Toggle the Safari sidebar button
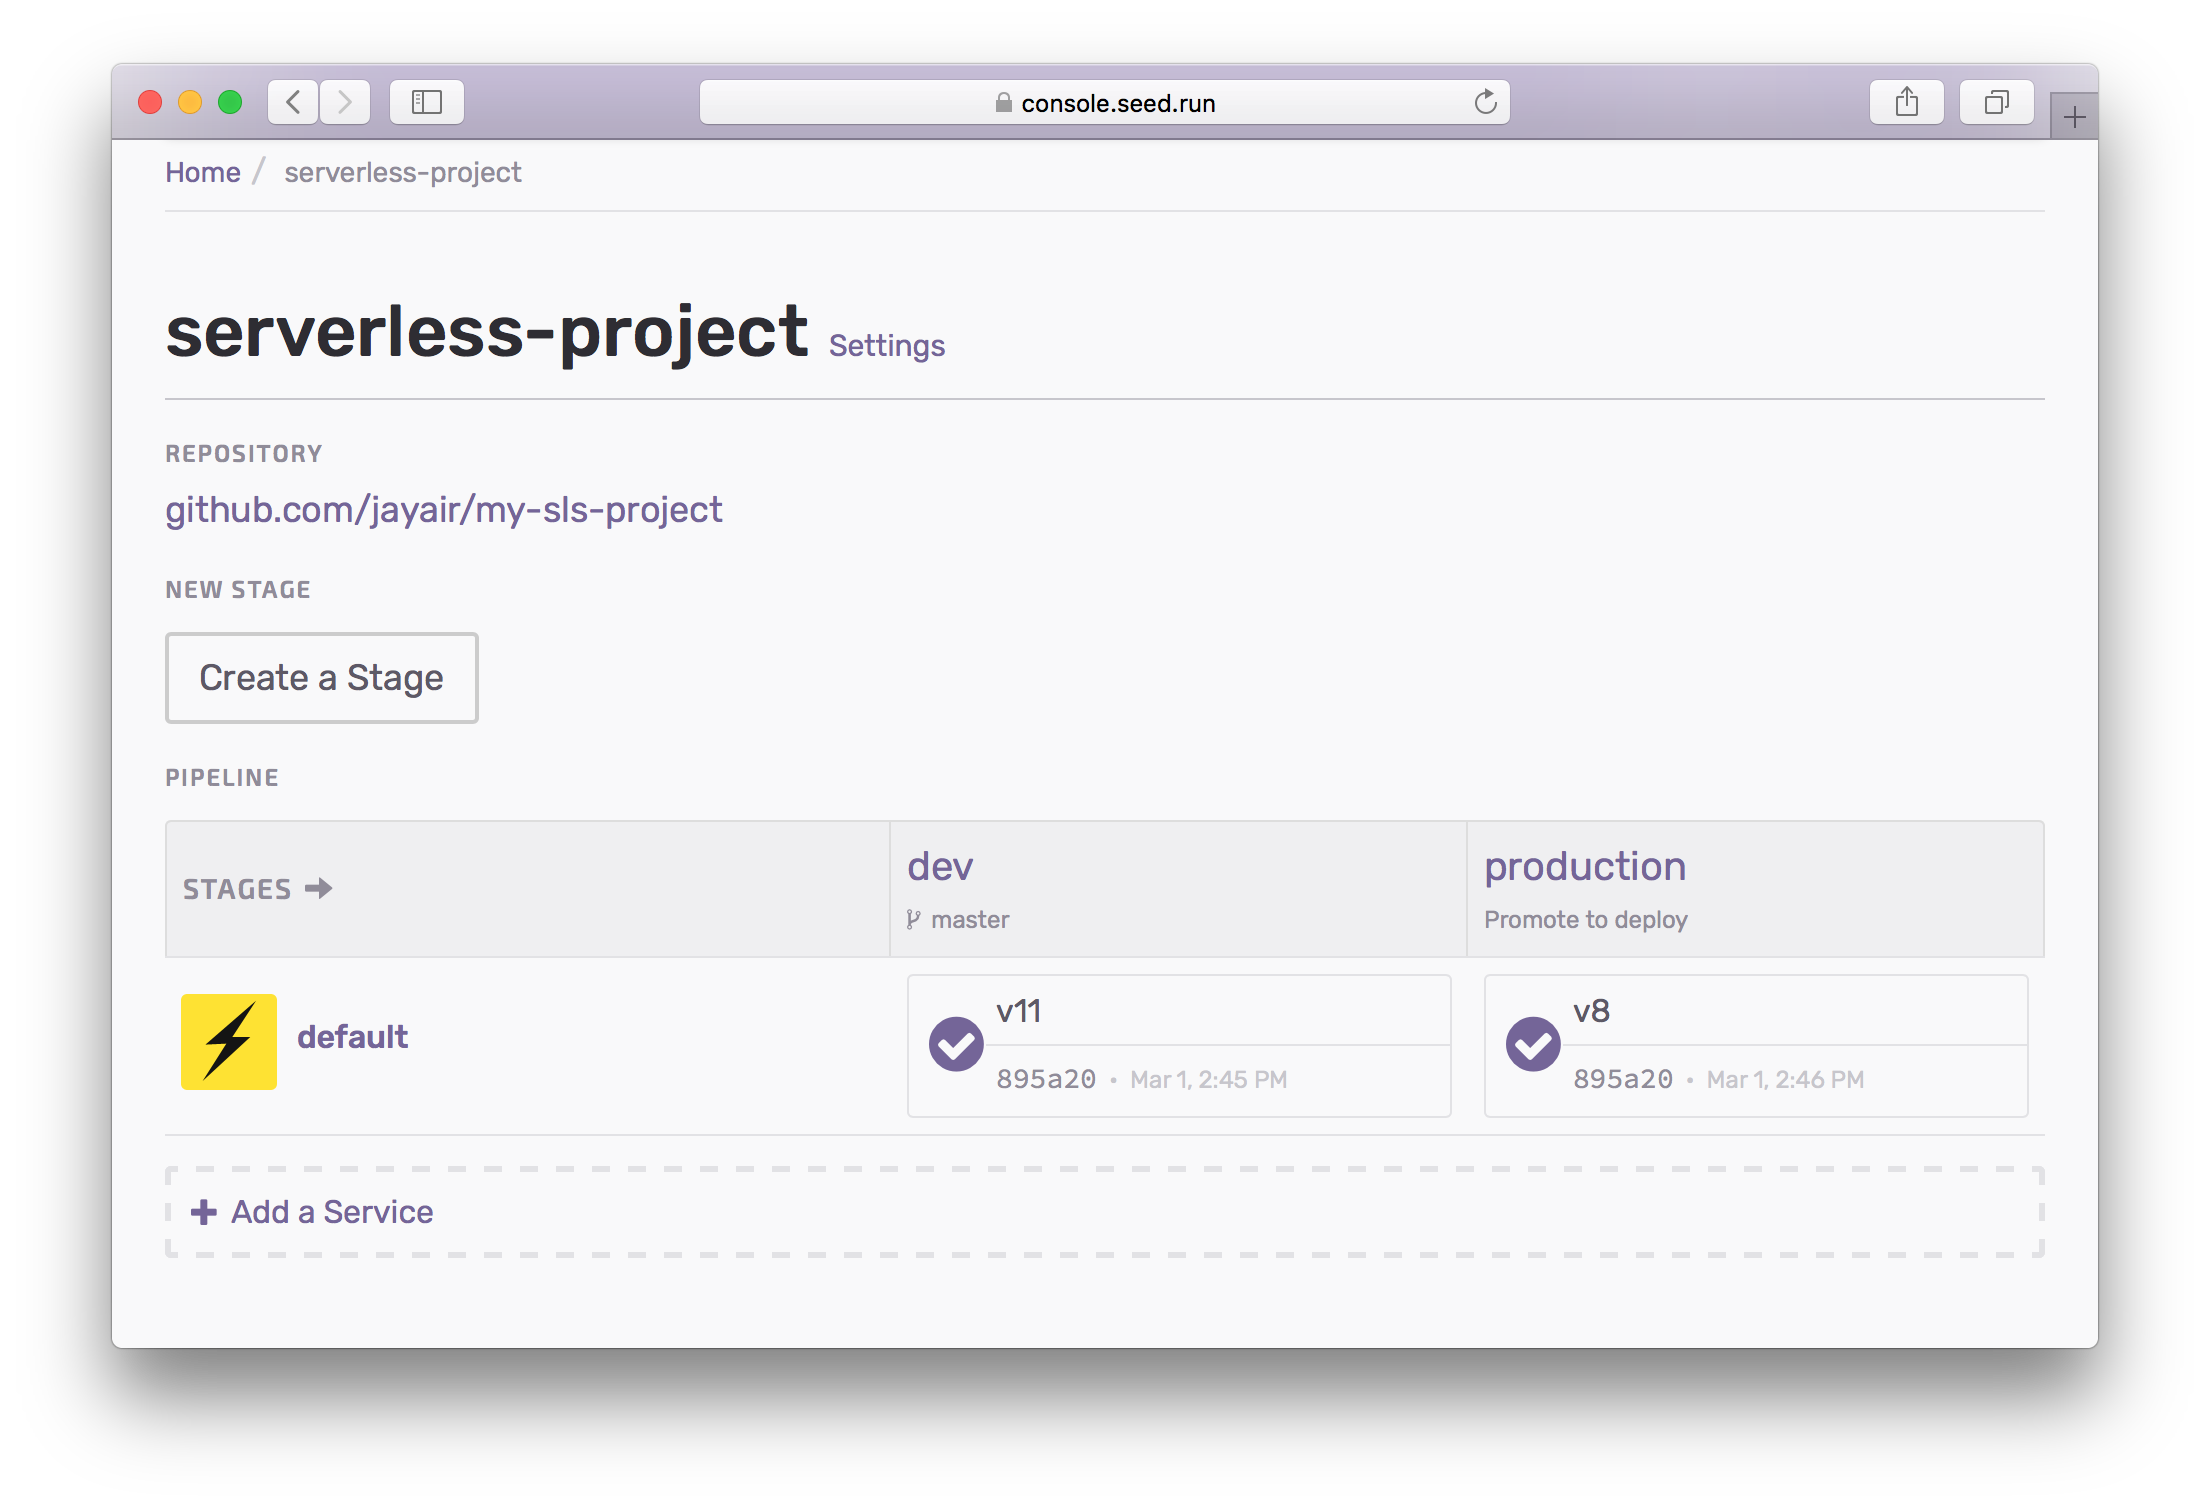This screenshot has width=2210, height=1508. [427, 102]
